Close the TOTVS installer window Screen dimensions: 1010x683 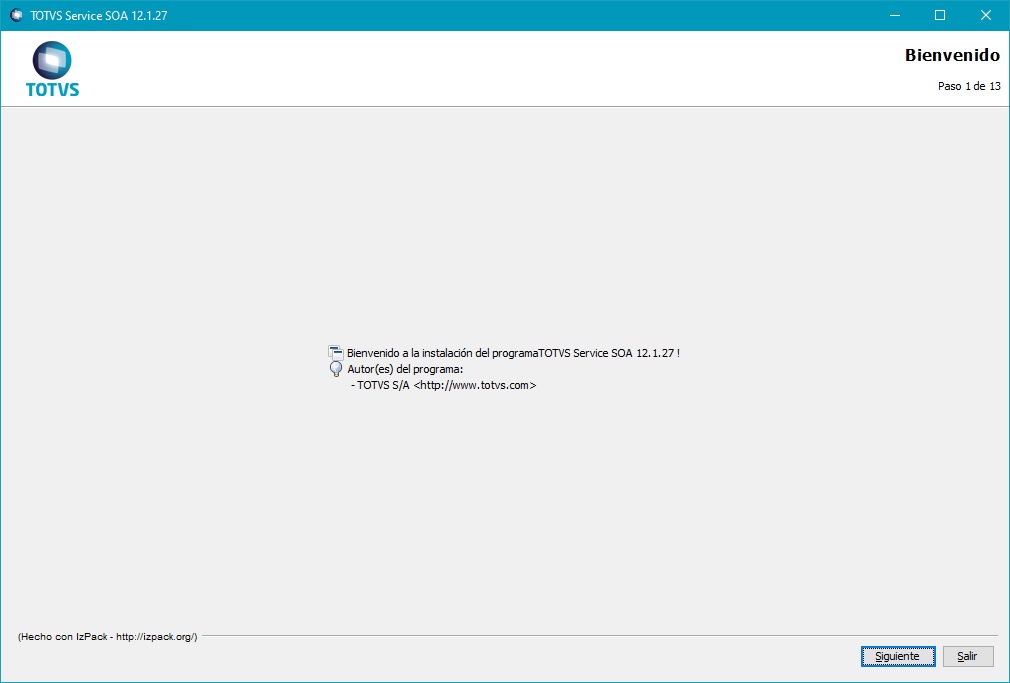[x=986, y=15]
